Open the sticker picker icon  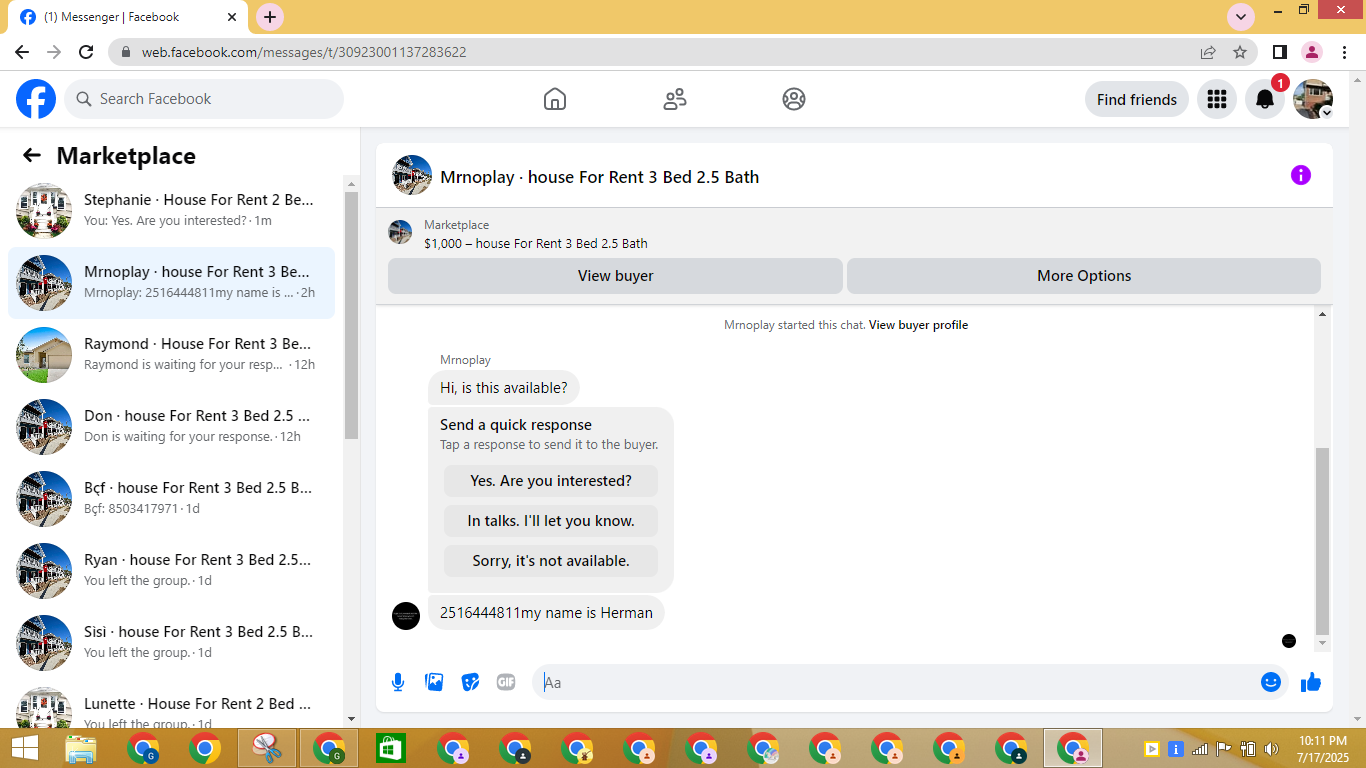coord(470,682)
